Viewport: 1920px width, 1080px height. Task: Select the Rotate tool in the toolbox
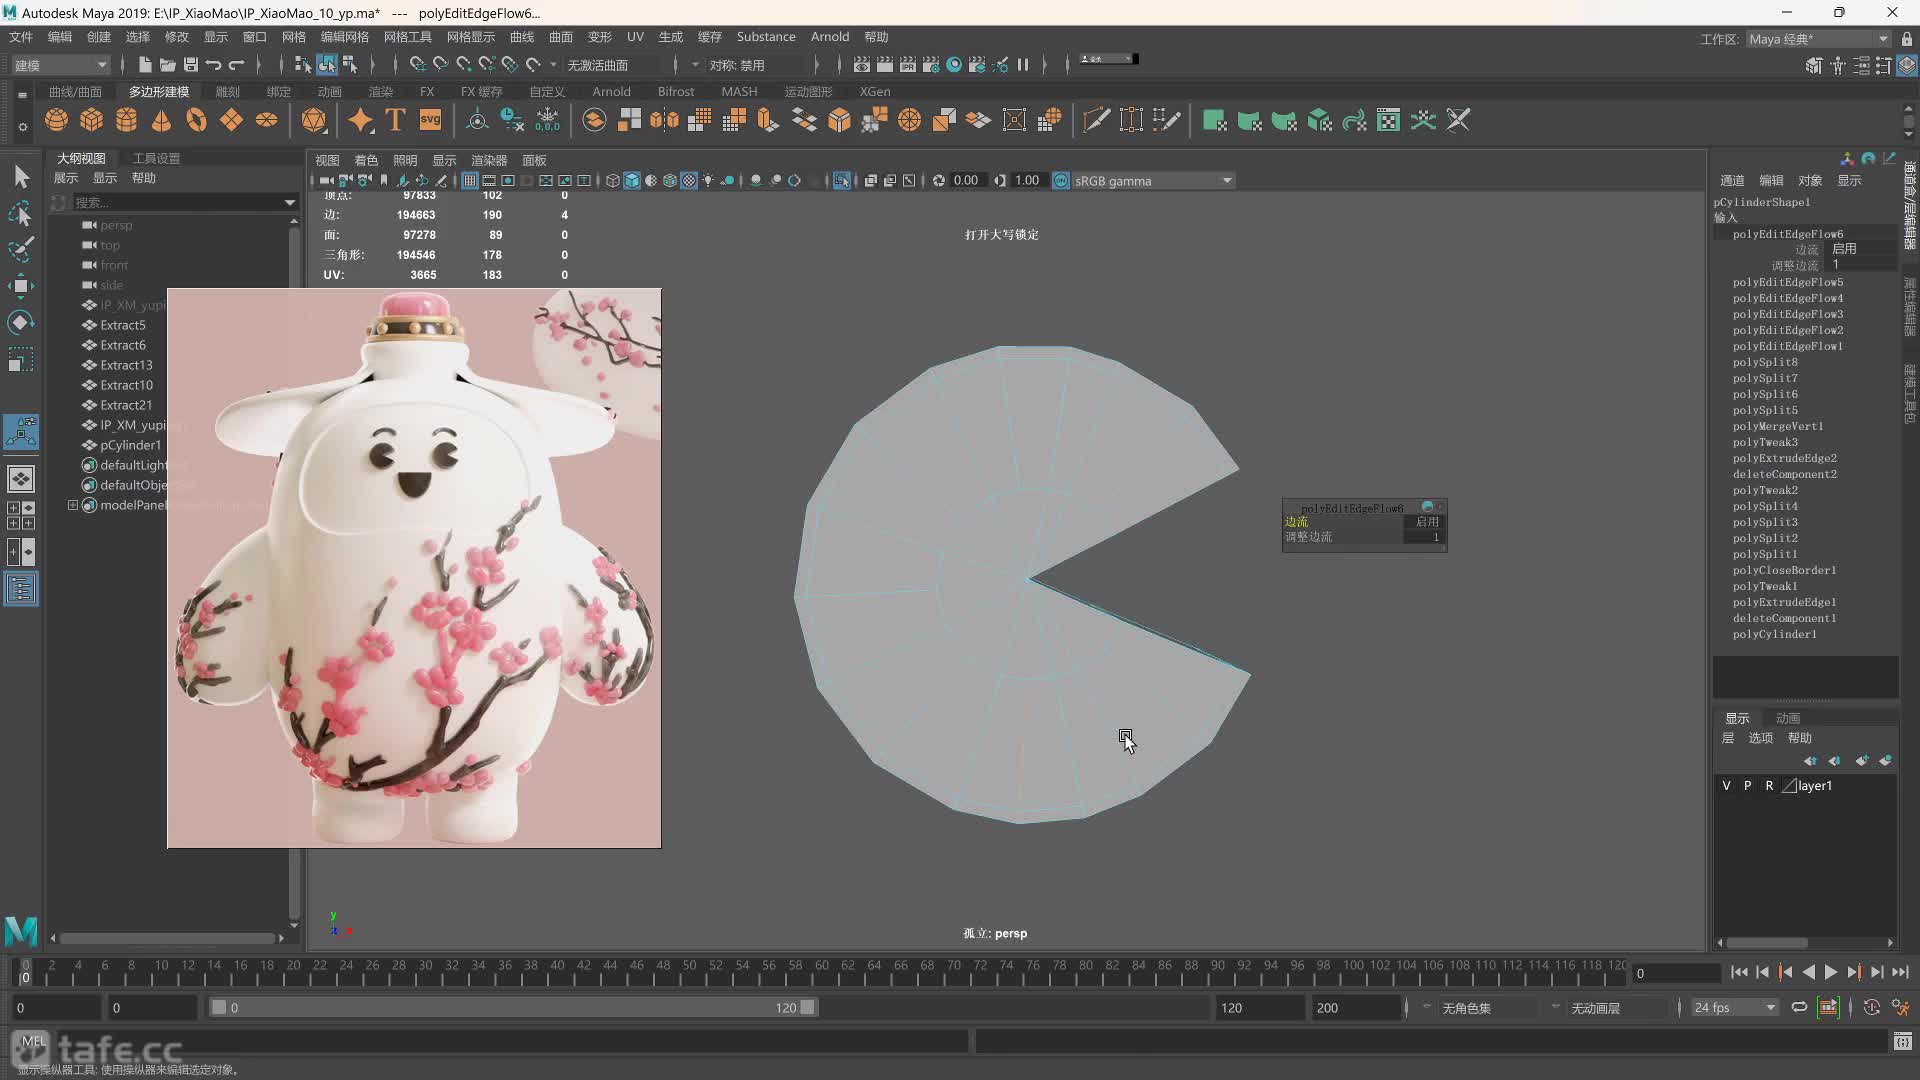20,322
